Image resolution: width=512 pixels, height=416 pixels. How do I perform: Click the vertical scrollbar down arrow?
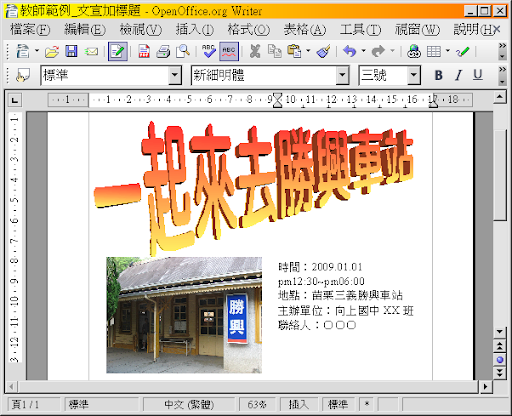499,332
